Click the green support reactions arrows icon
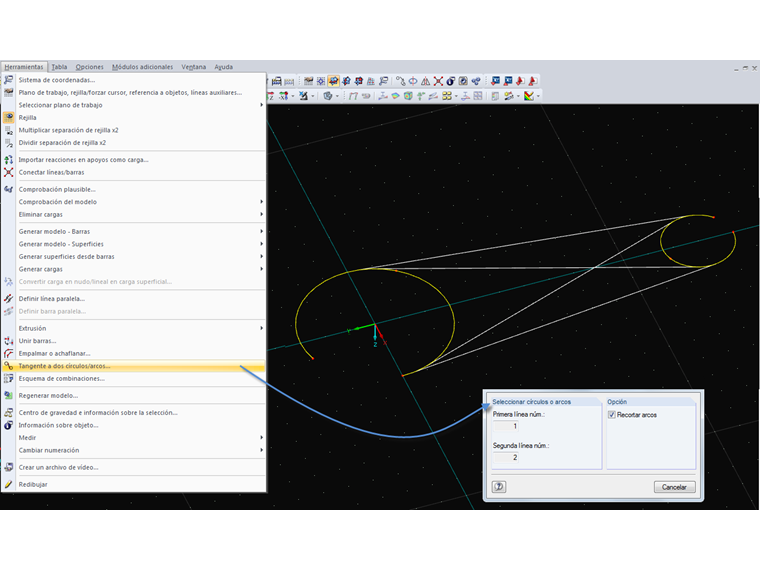Image resolution: width=760 pixels, height=570 pixels. click(420, 96)
